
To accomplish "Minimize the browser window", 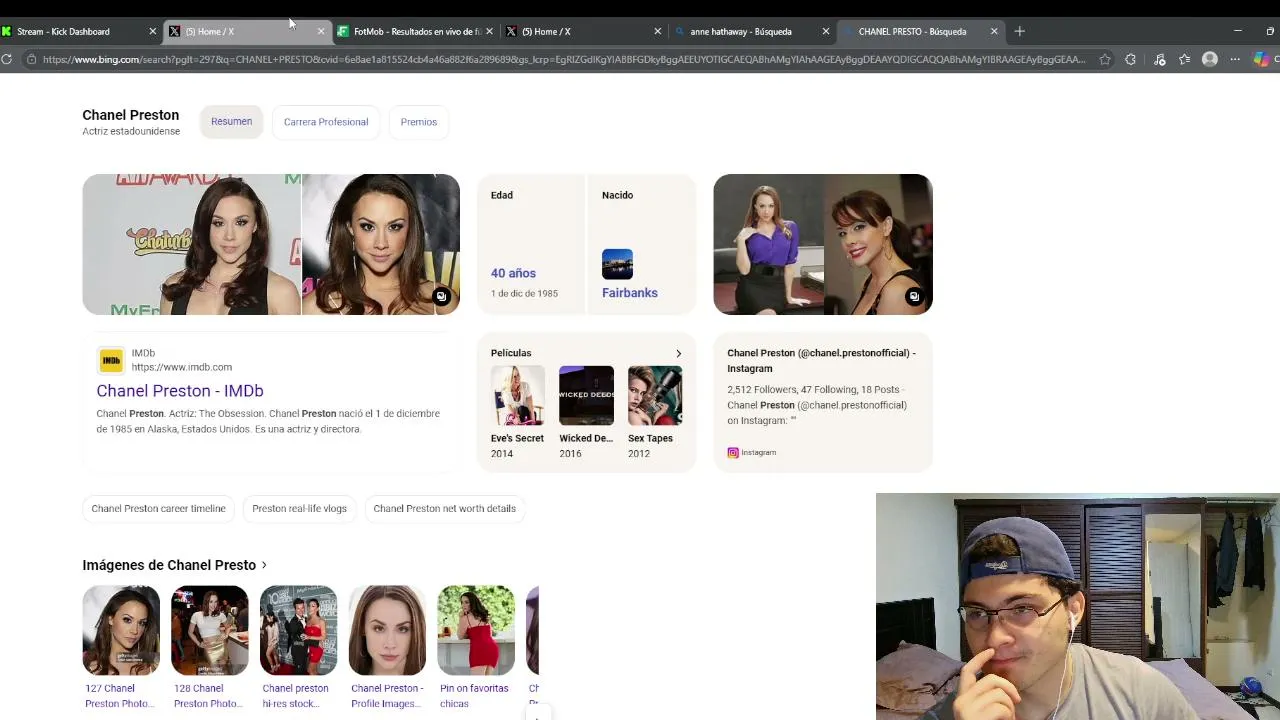I will pyautogui.click(x=1237, y=31).
